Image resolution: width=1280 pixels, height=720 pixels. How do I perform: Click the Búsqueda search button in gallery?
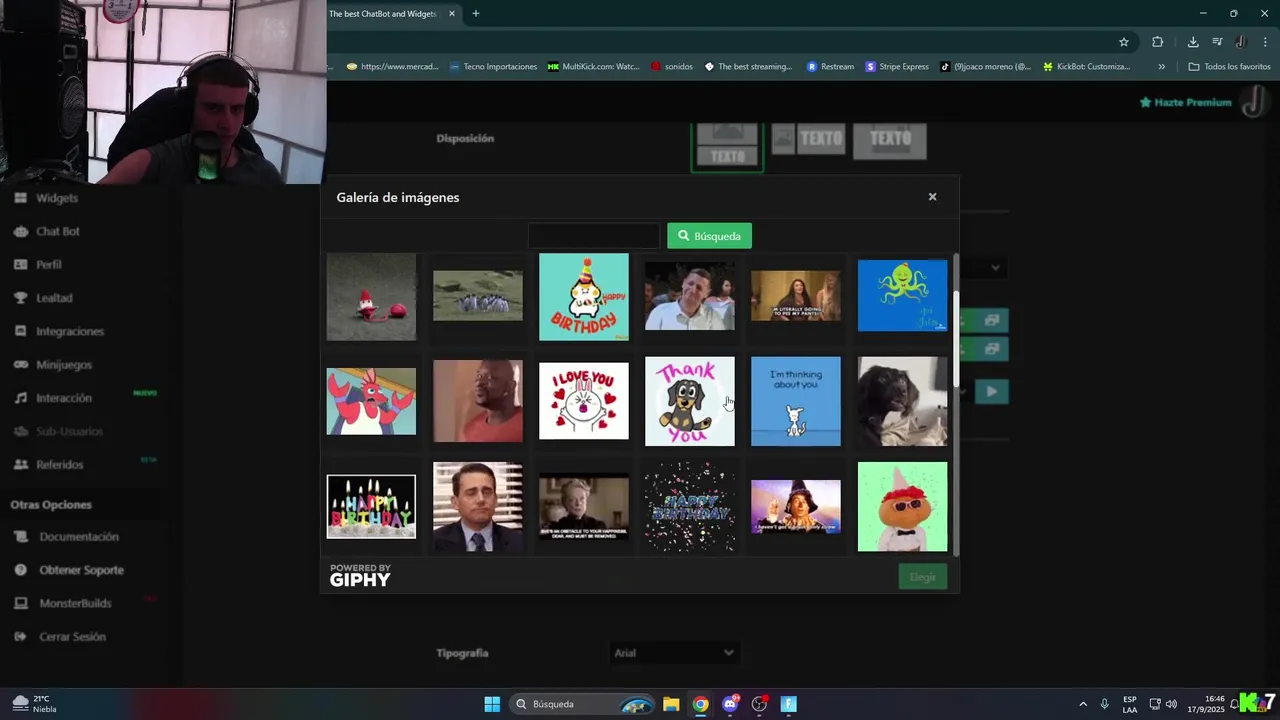click(x=709, y=236)
